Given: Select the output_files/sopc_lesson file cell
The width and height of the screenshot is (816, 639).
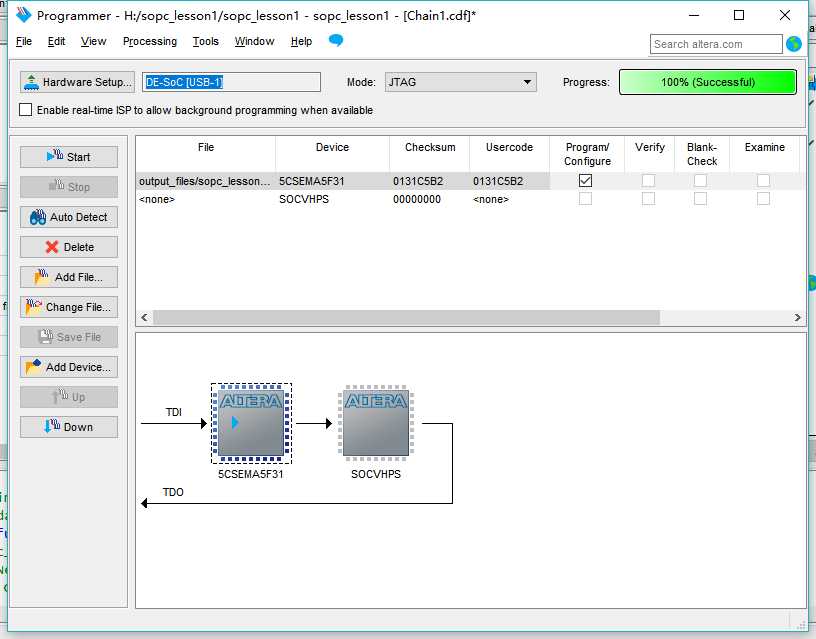Looking at the screenshot, I should tap(205, 181).
